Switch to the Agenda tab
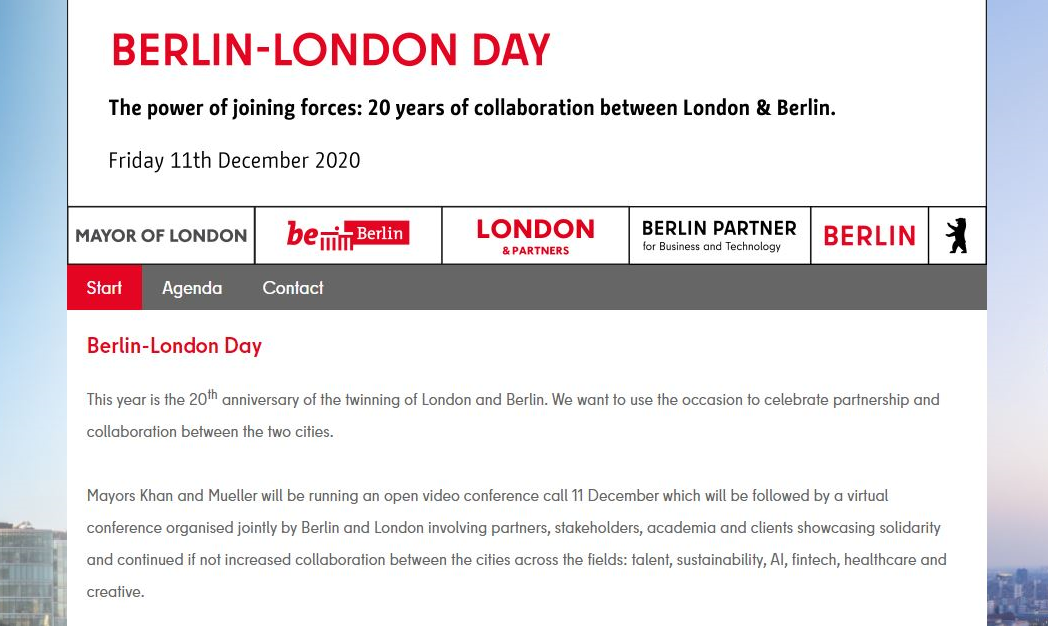Screen dimensions: 1048x626 point(192,287)
